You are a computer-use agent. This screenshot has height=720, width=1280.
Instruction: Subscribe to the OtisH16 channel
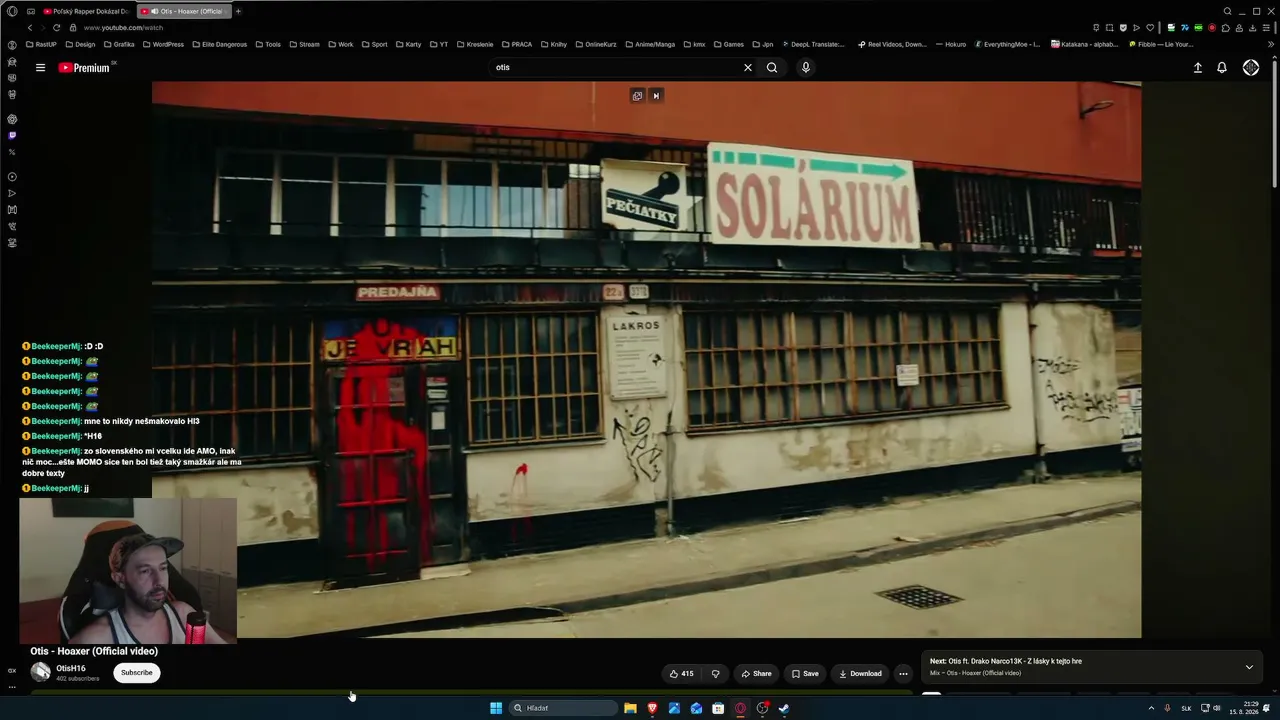(x=137, y=673)
